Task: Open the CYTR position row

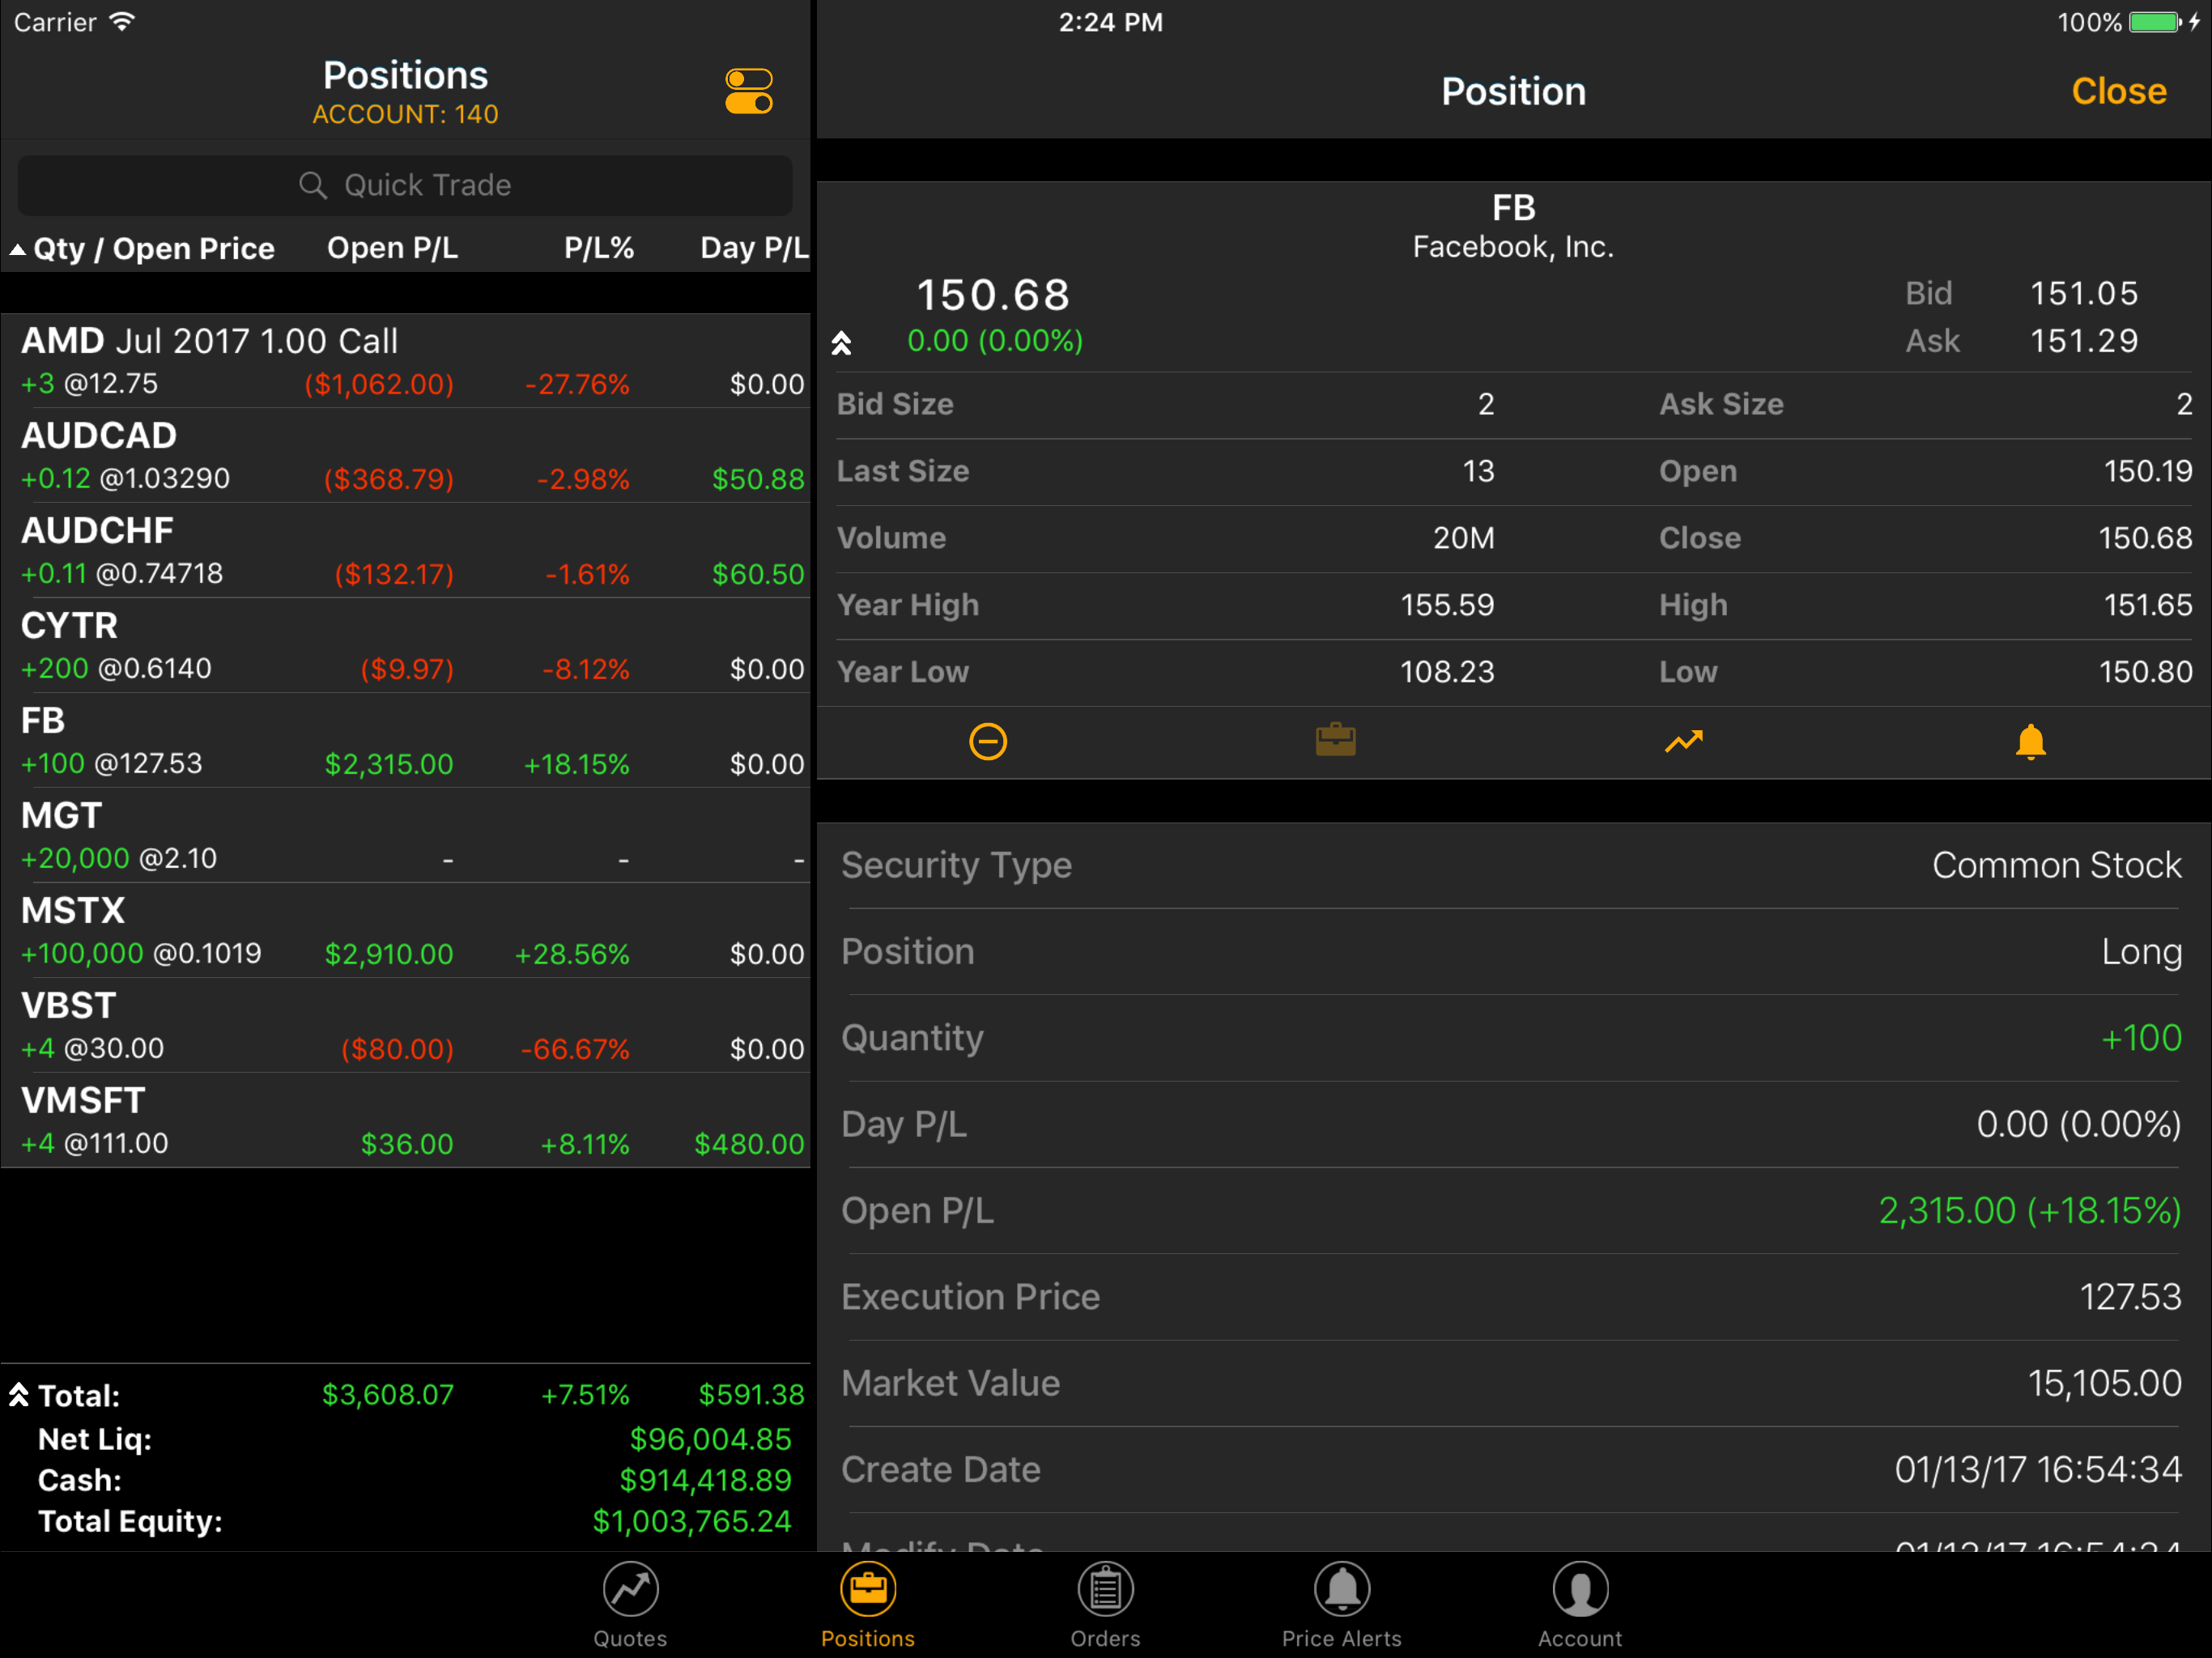Action: click(405, 646)
